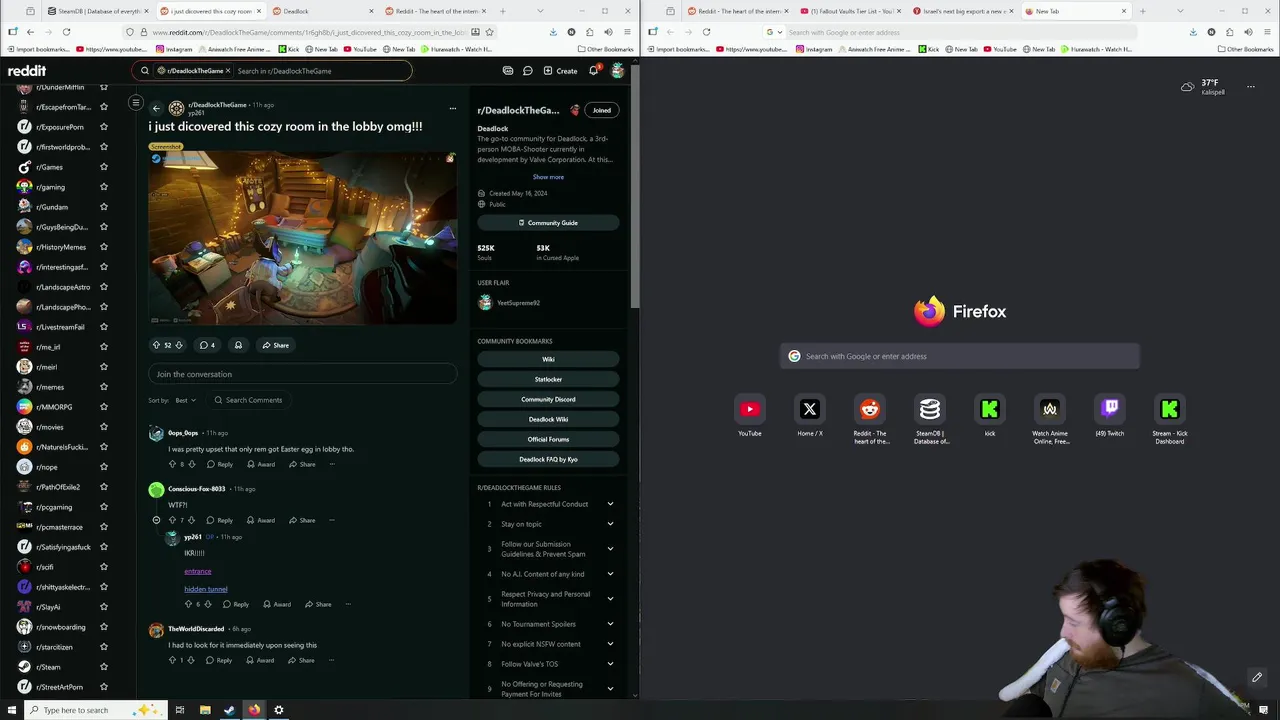
Task: Toggle favorite star for r/pcgaming
Action: (103, 507)
